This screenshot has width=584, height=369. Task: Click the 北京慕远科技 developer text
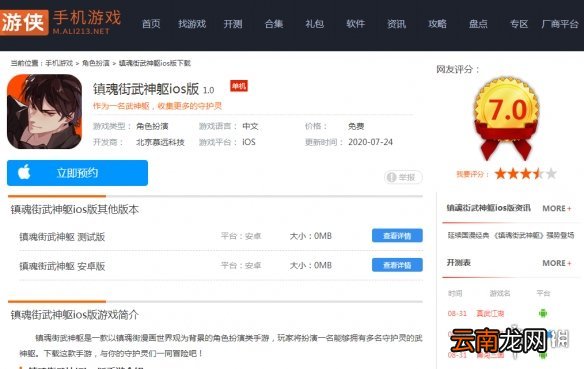(160, 142)
